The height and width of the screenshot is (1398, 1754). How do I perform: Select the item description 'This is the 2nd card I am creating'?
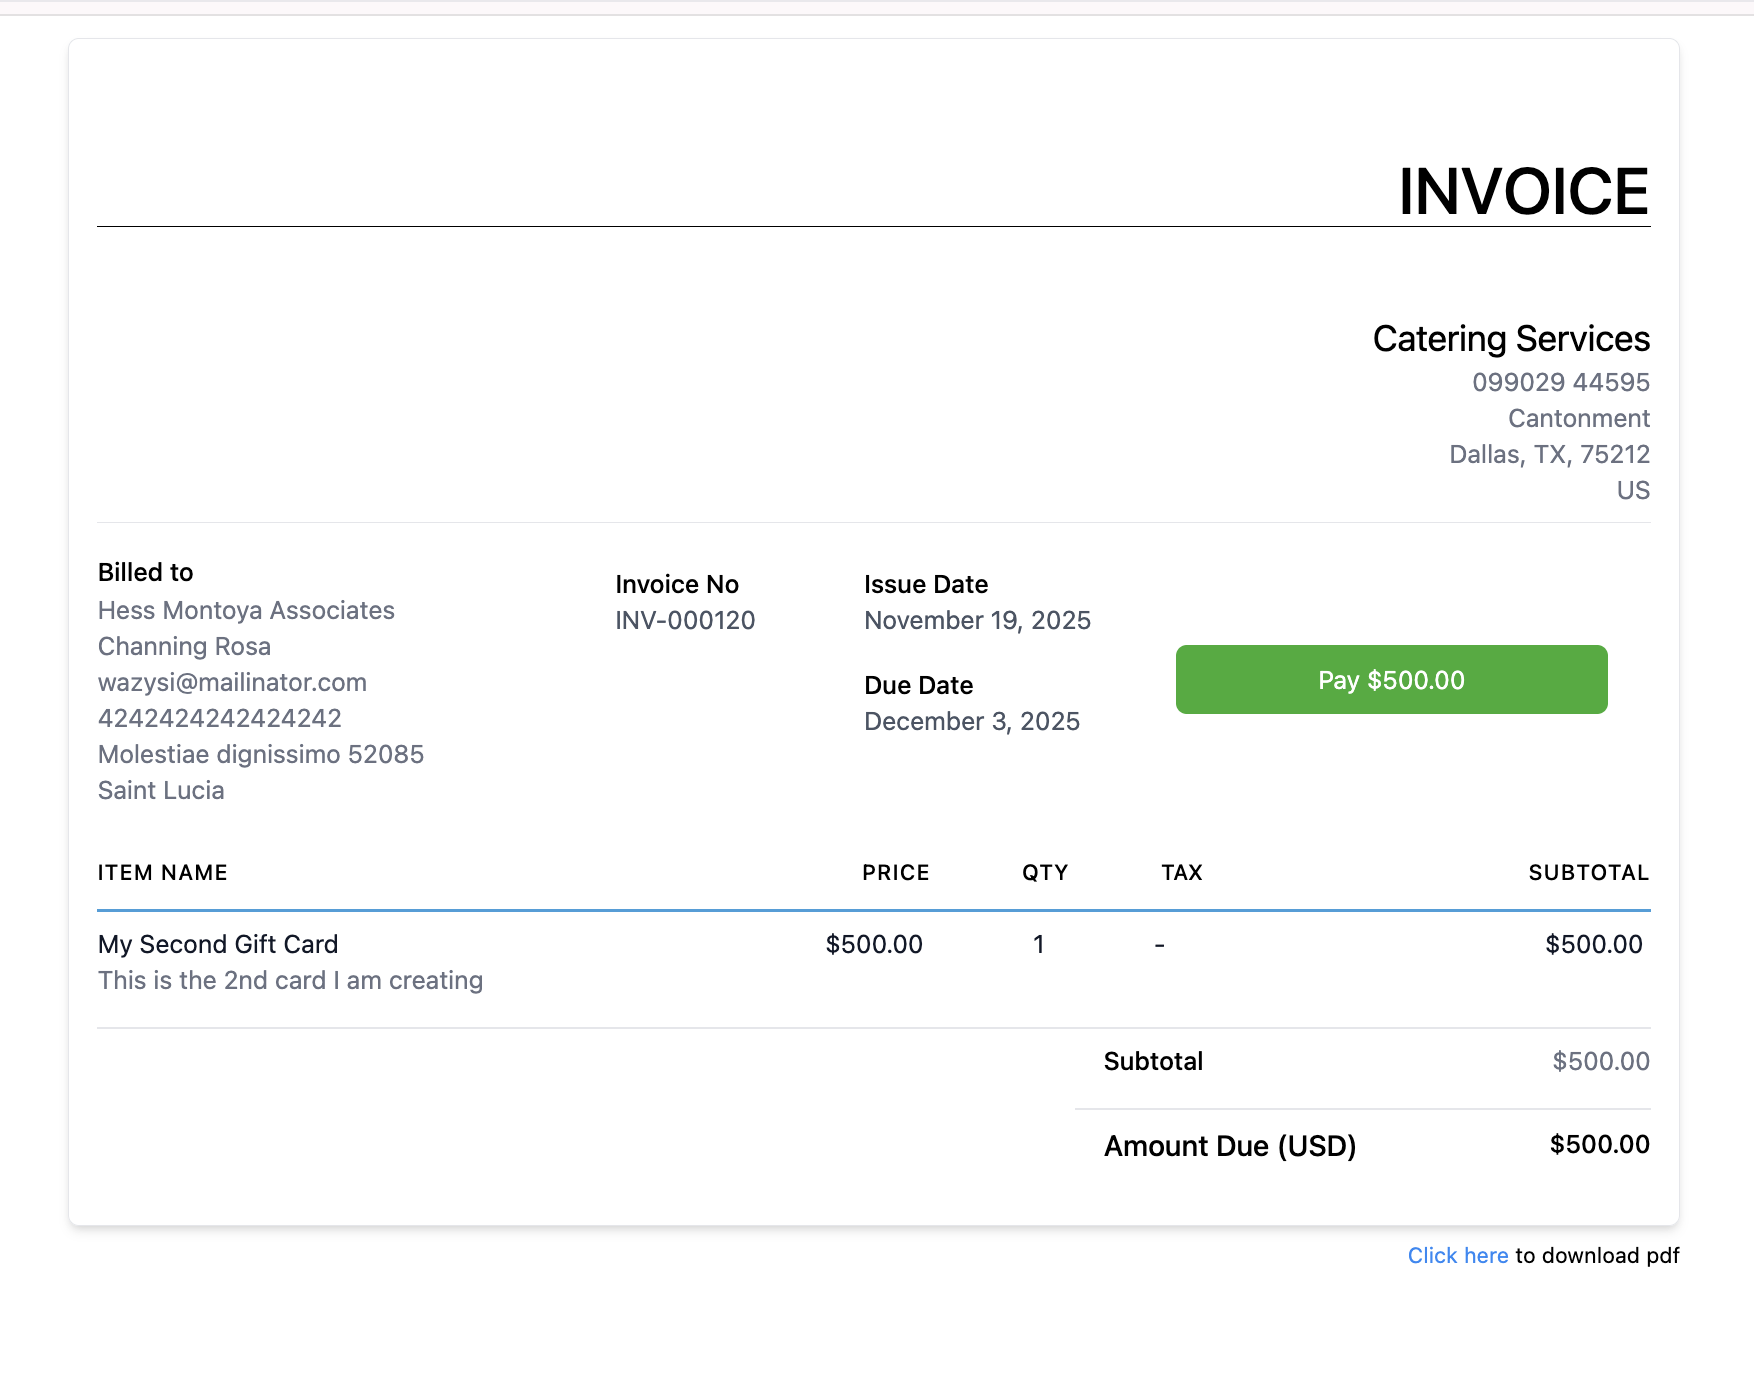point(290,980)
